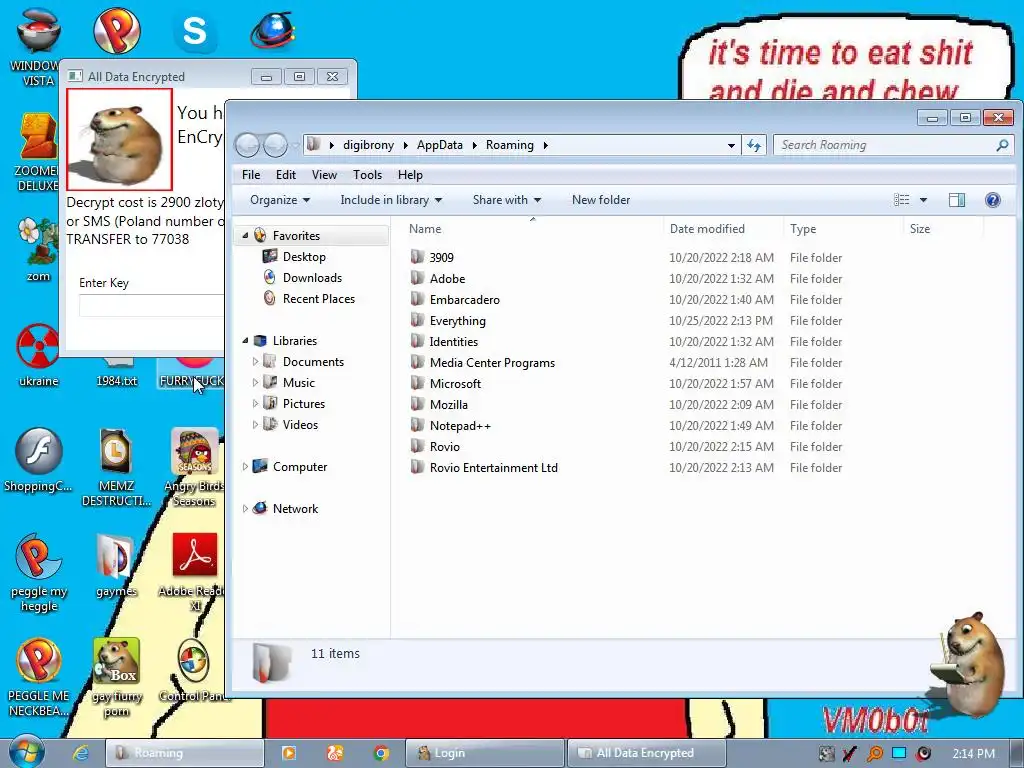Toggle the Explorer preview pane icon
The height and width of the screenshot is (768, 1024).
957,200
